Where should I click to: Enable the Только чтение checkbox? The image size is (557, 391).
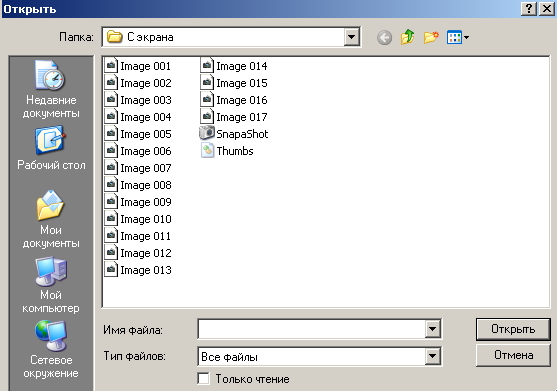pyautogui.click(x=204, y=378)
